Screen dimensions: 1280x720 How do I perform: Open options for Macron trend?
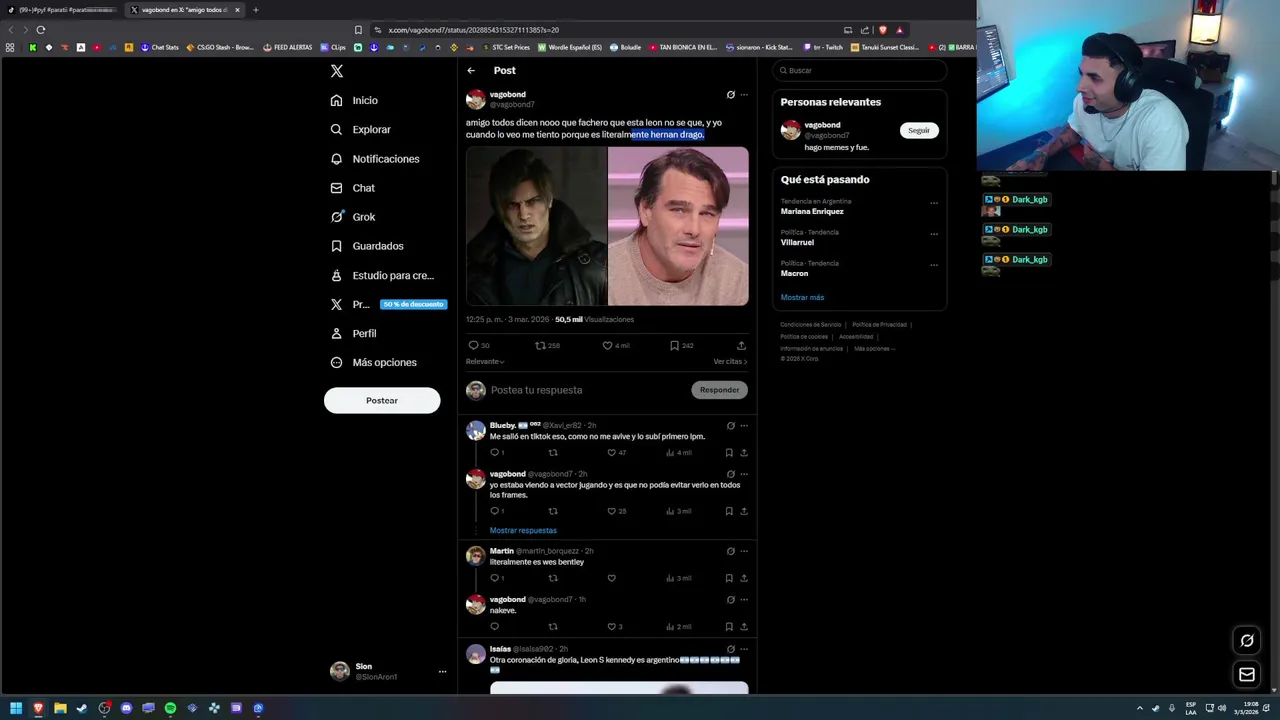(934, 265)
